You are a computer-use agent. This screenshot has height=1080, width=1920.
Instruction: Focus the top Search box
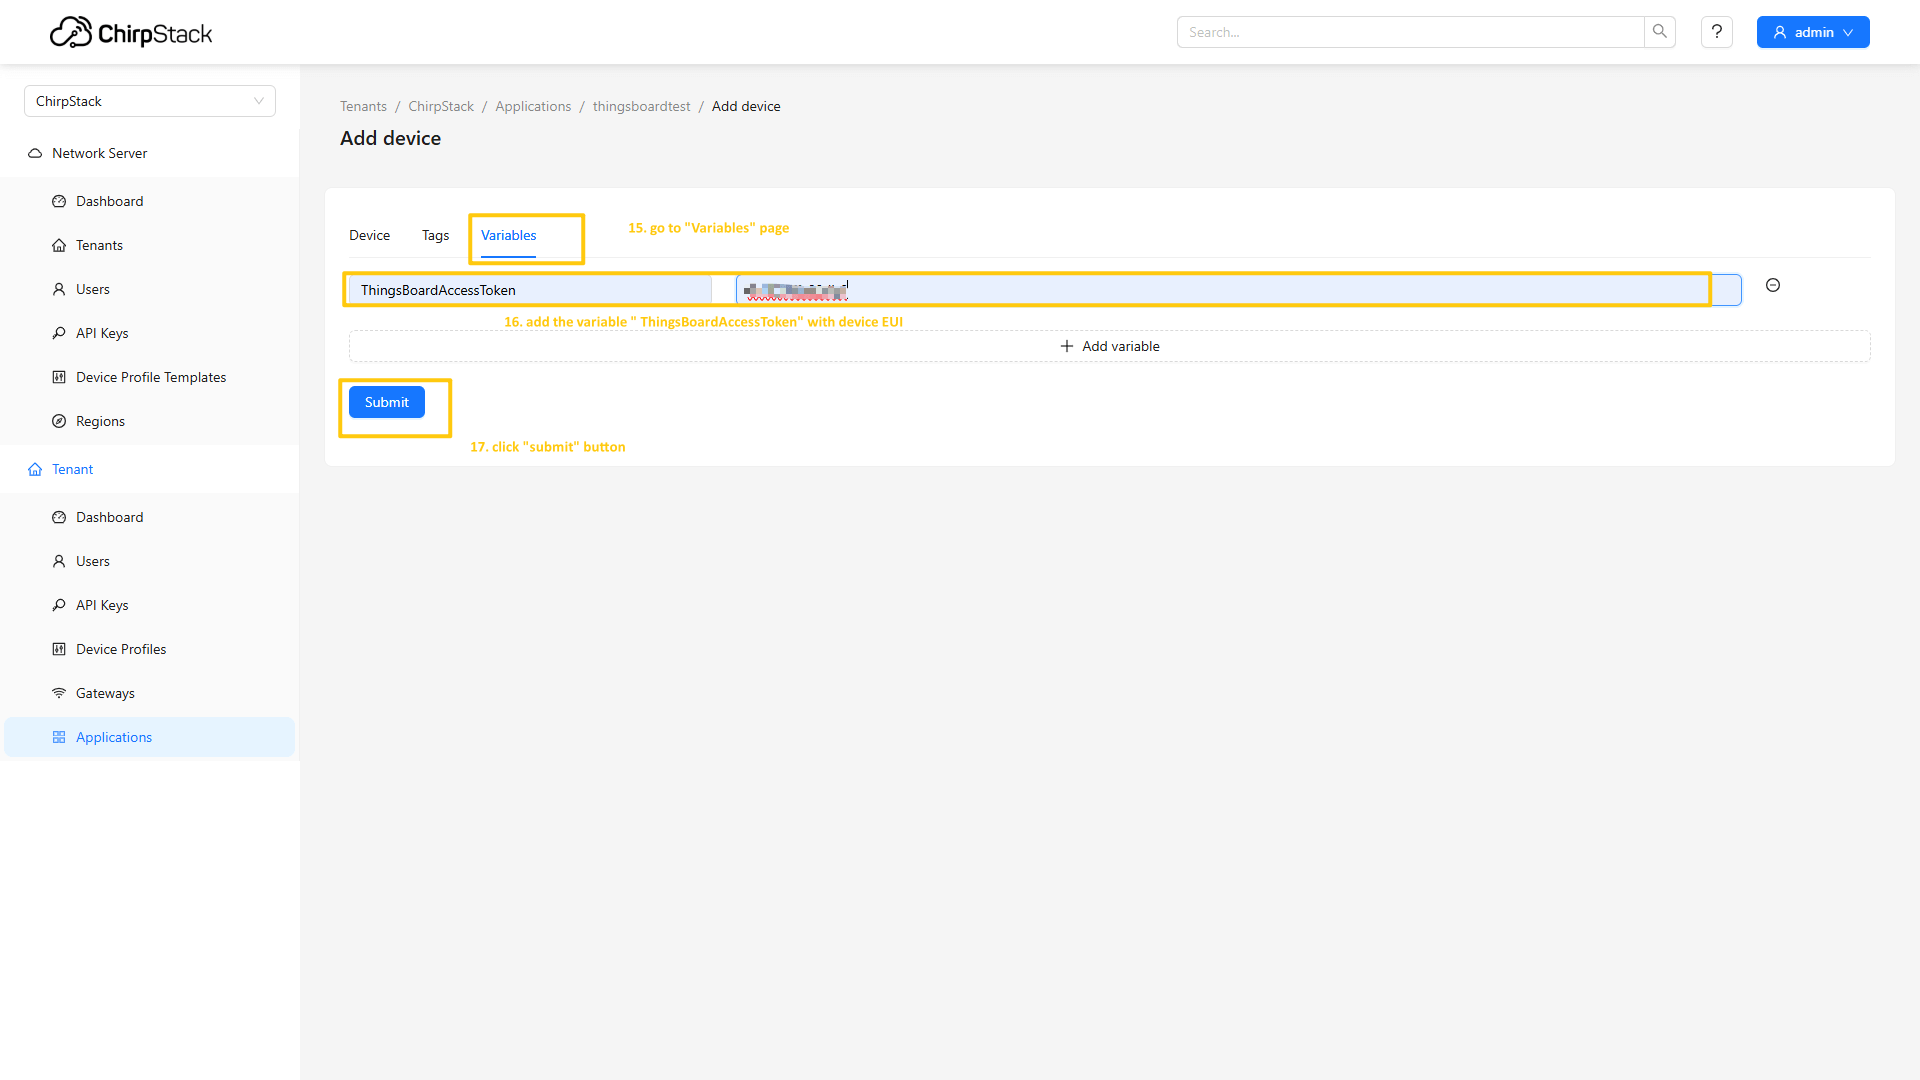tap(1410, 32)
